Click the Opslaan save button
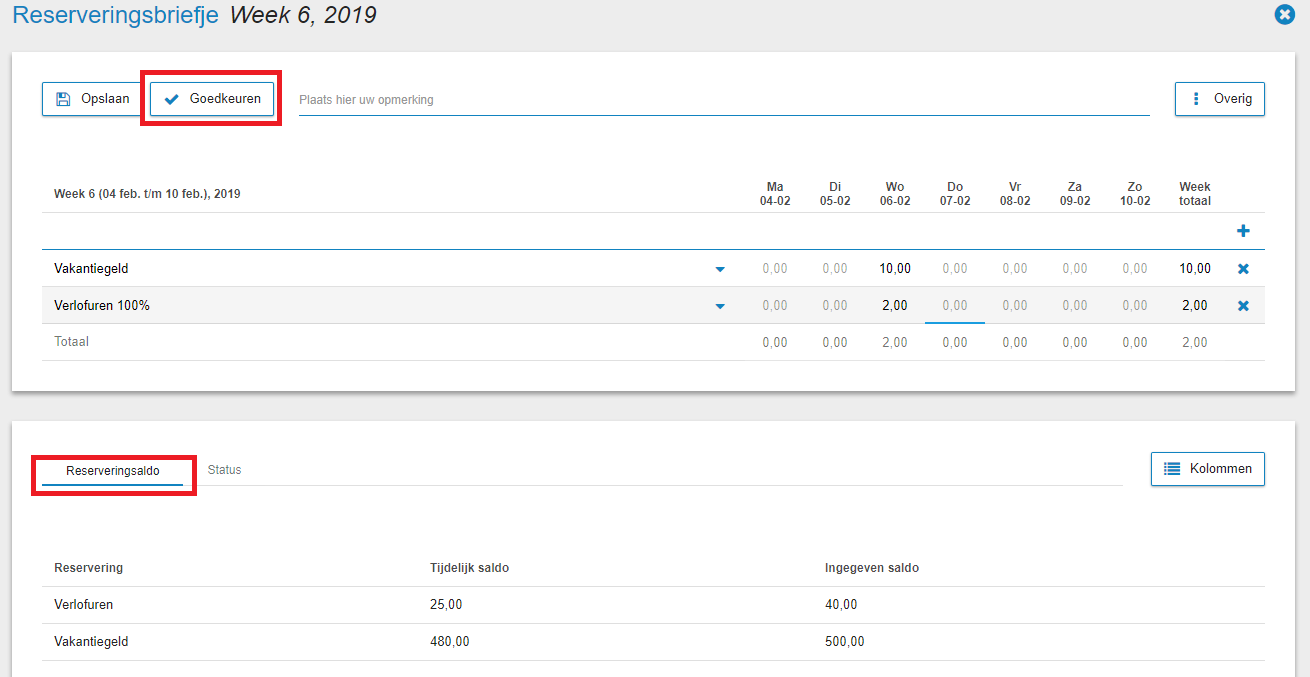Viewport: 1310px width, 677px height. click(92, 99)
